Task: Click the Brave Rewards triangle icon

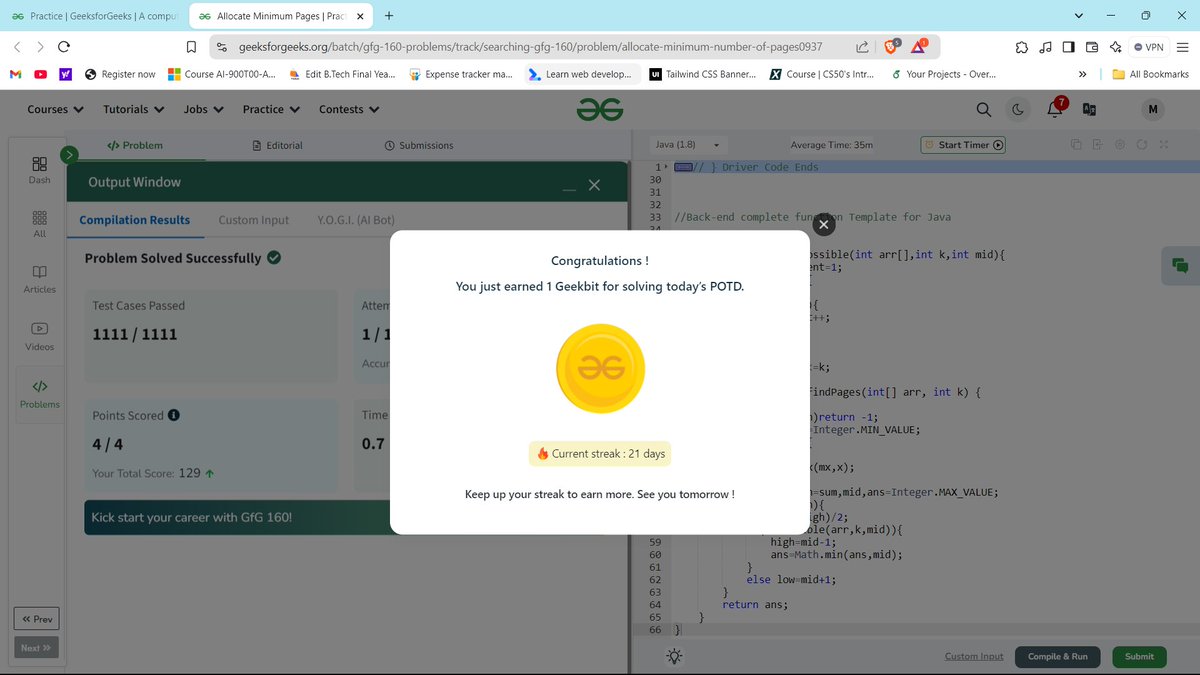Action: coord(919,46)
